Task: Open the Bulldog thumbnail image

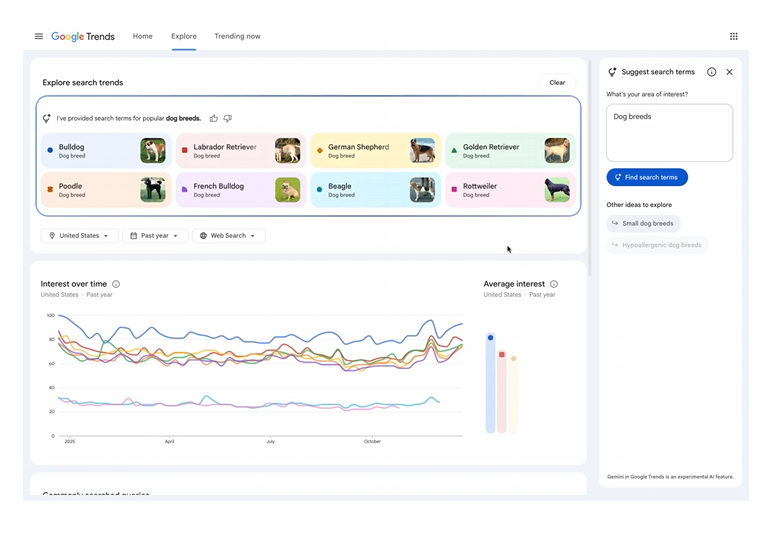Action: 153,151
